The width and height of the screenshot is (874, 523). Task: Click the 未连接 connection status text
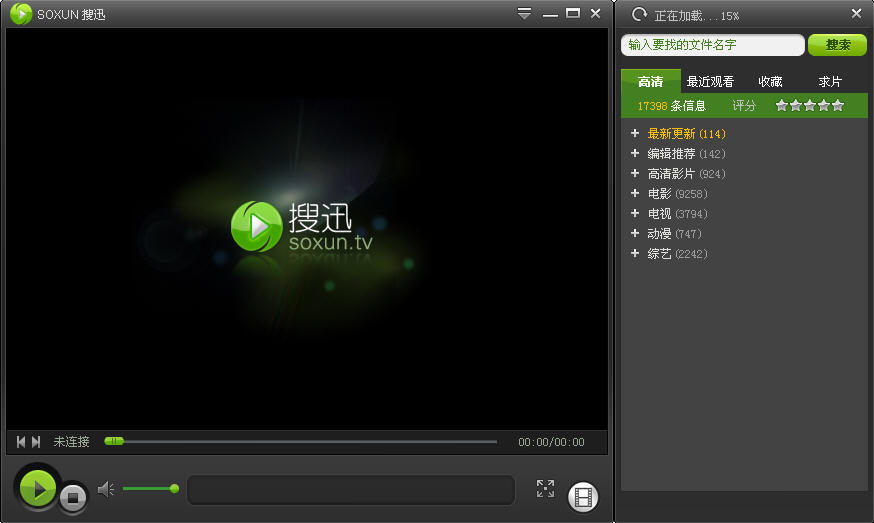click(x=71, y=442)
